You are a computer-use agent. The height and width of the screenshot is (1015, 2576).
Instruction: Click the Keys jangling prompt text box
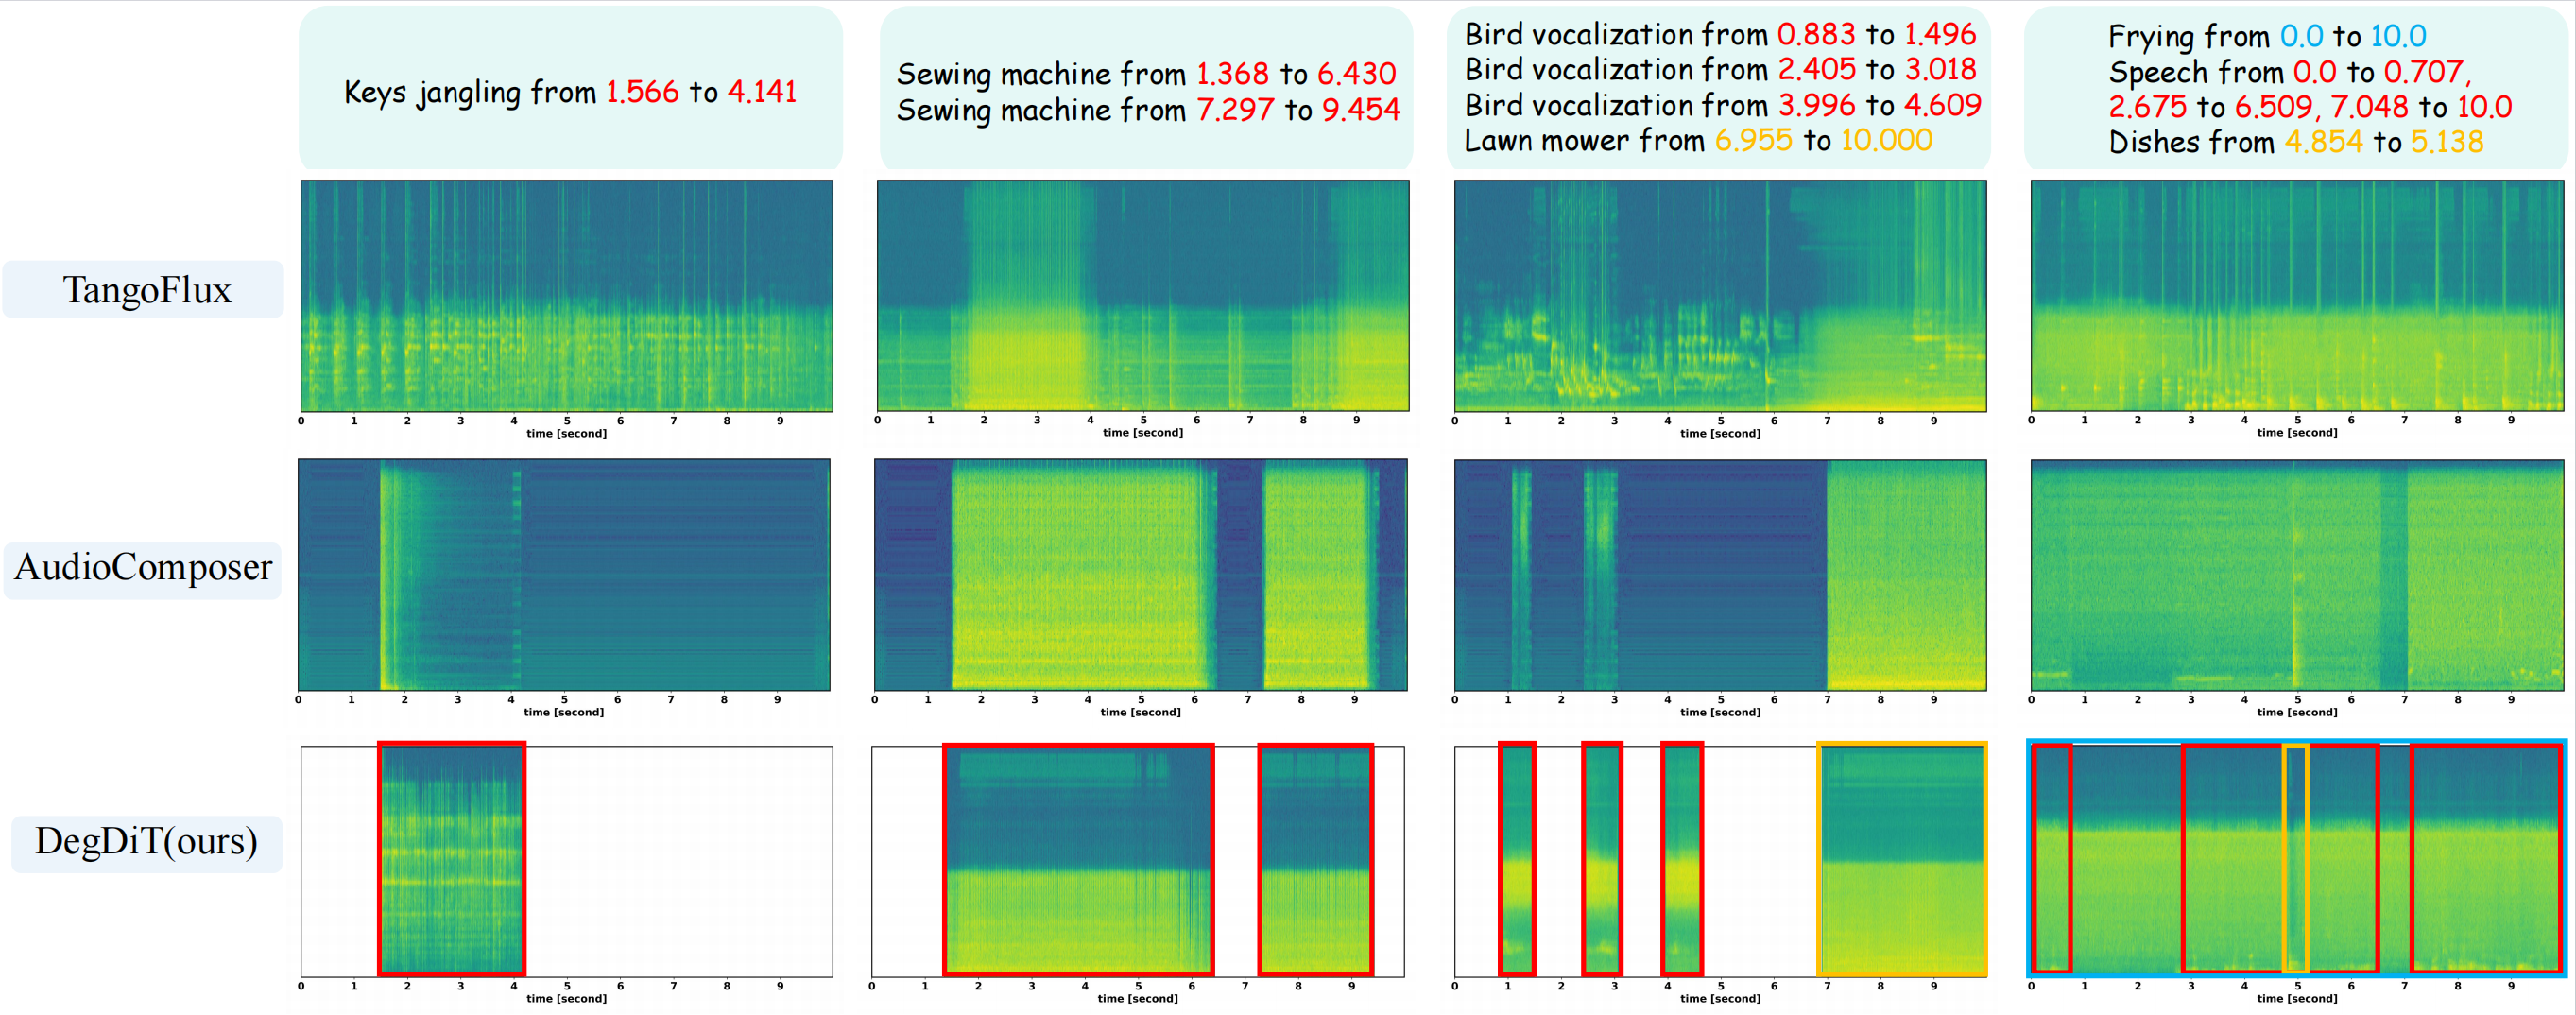tap(570, 92)
